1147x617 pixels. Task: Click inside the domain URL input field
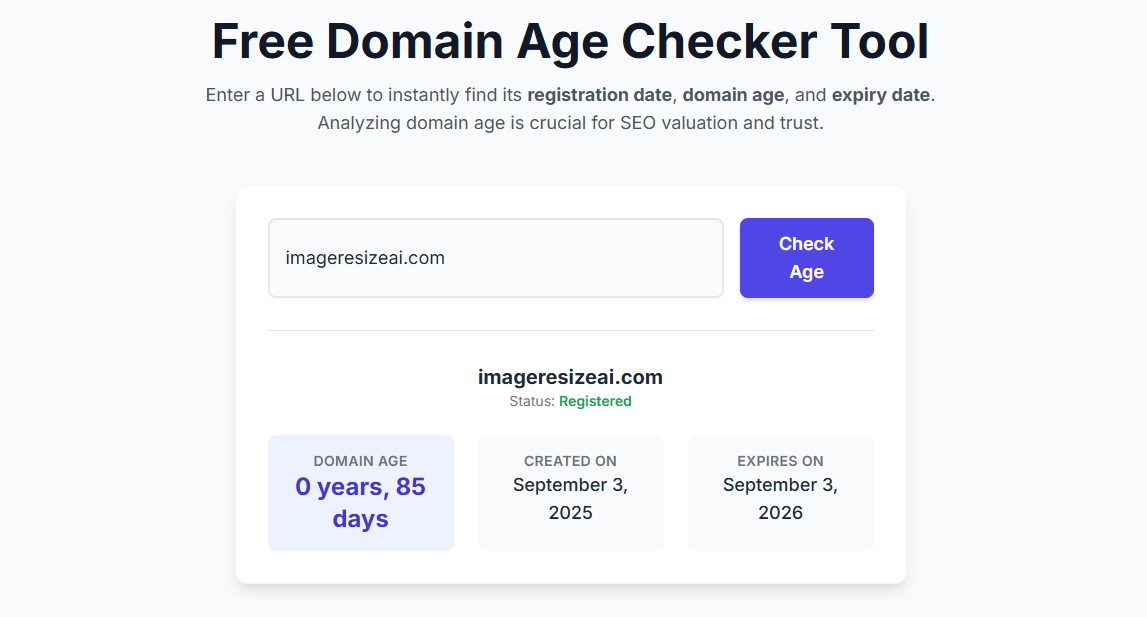495,258
